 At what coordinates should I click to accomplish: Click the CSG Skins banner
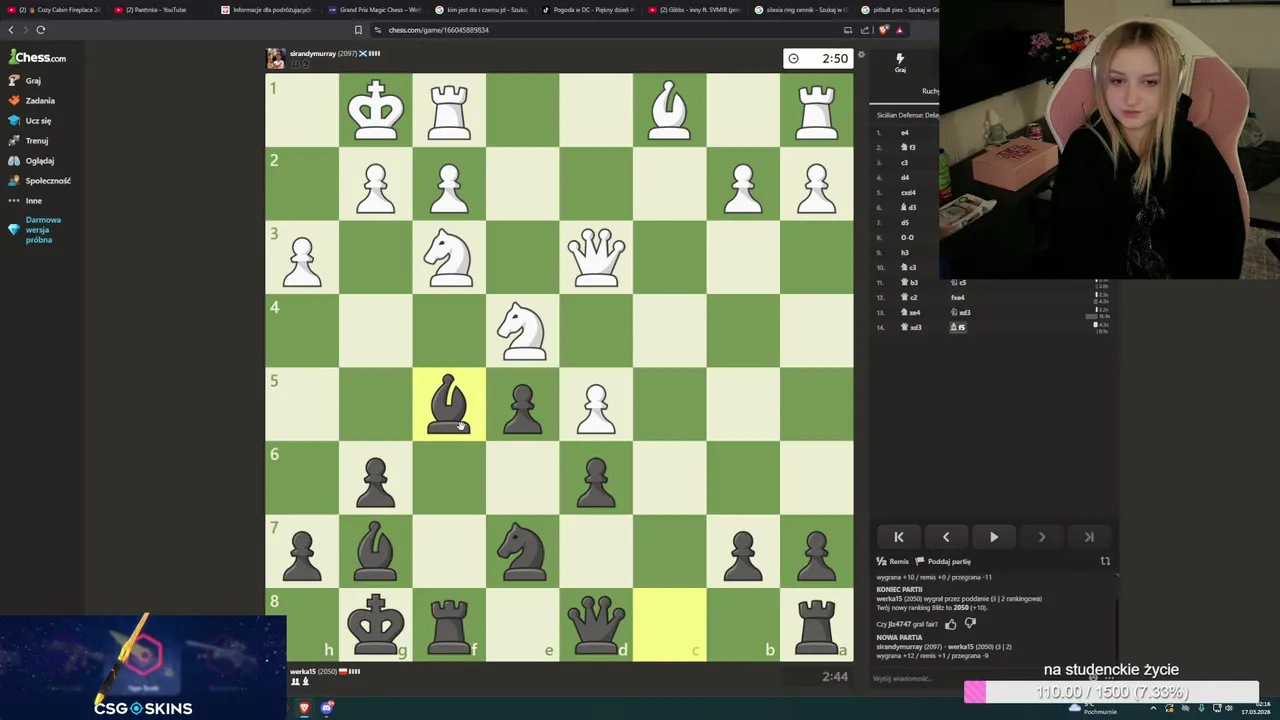coord(143,666)
